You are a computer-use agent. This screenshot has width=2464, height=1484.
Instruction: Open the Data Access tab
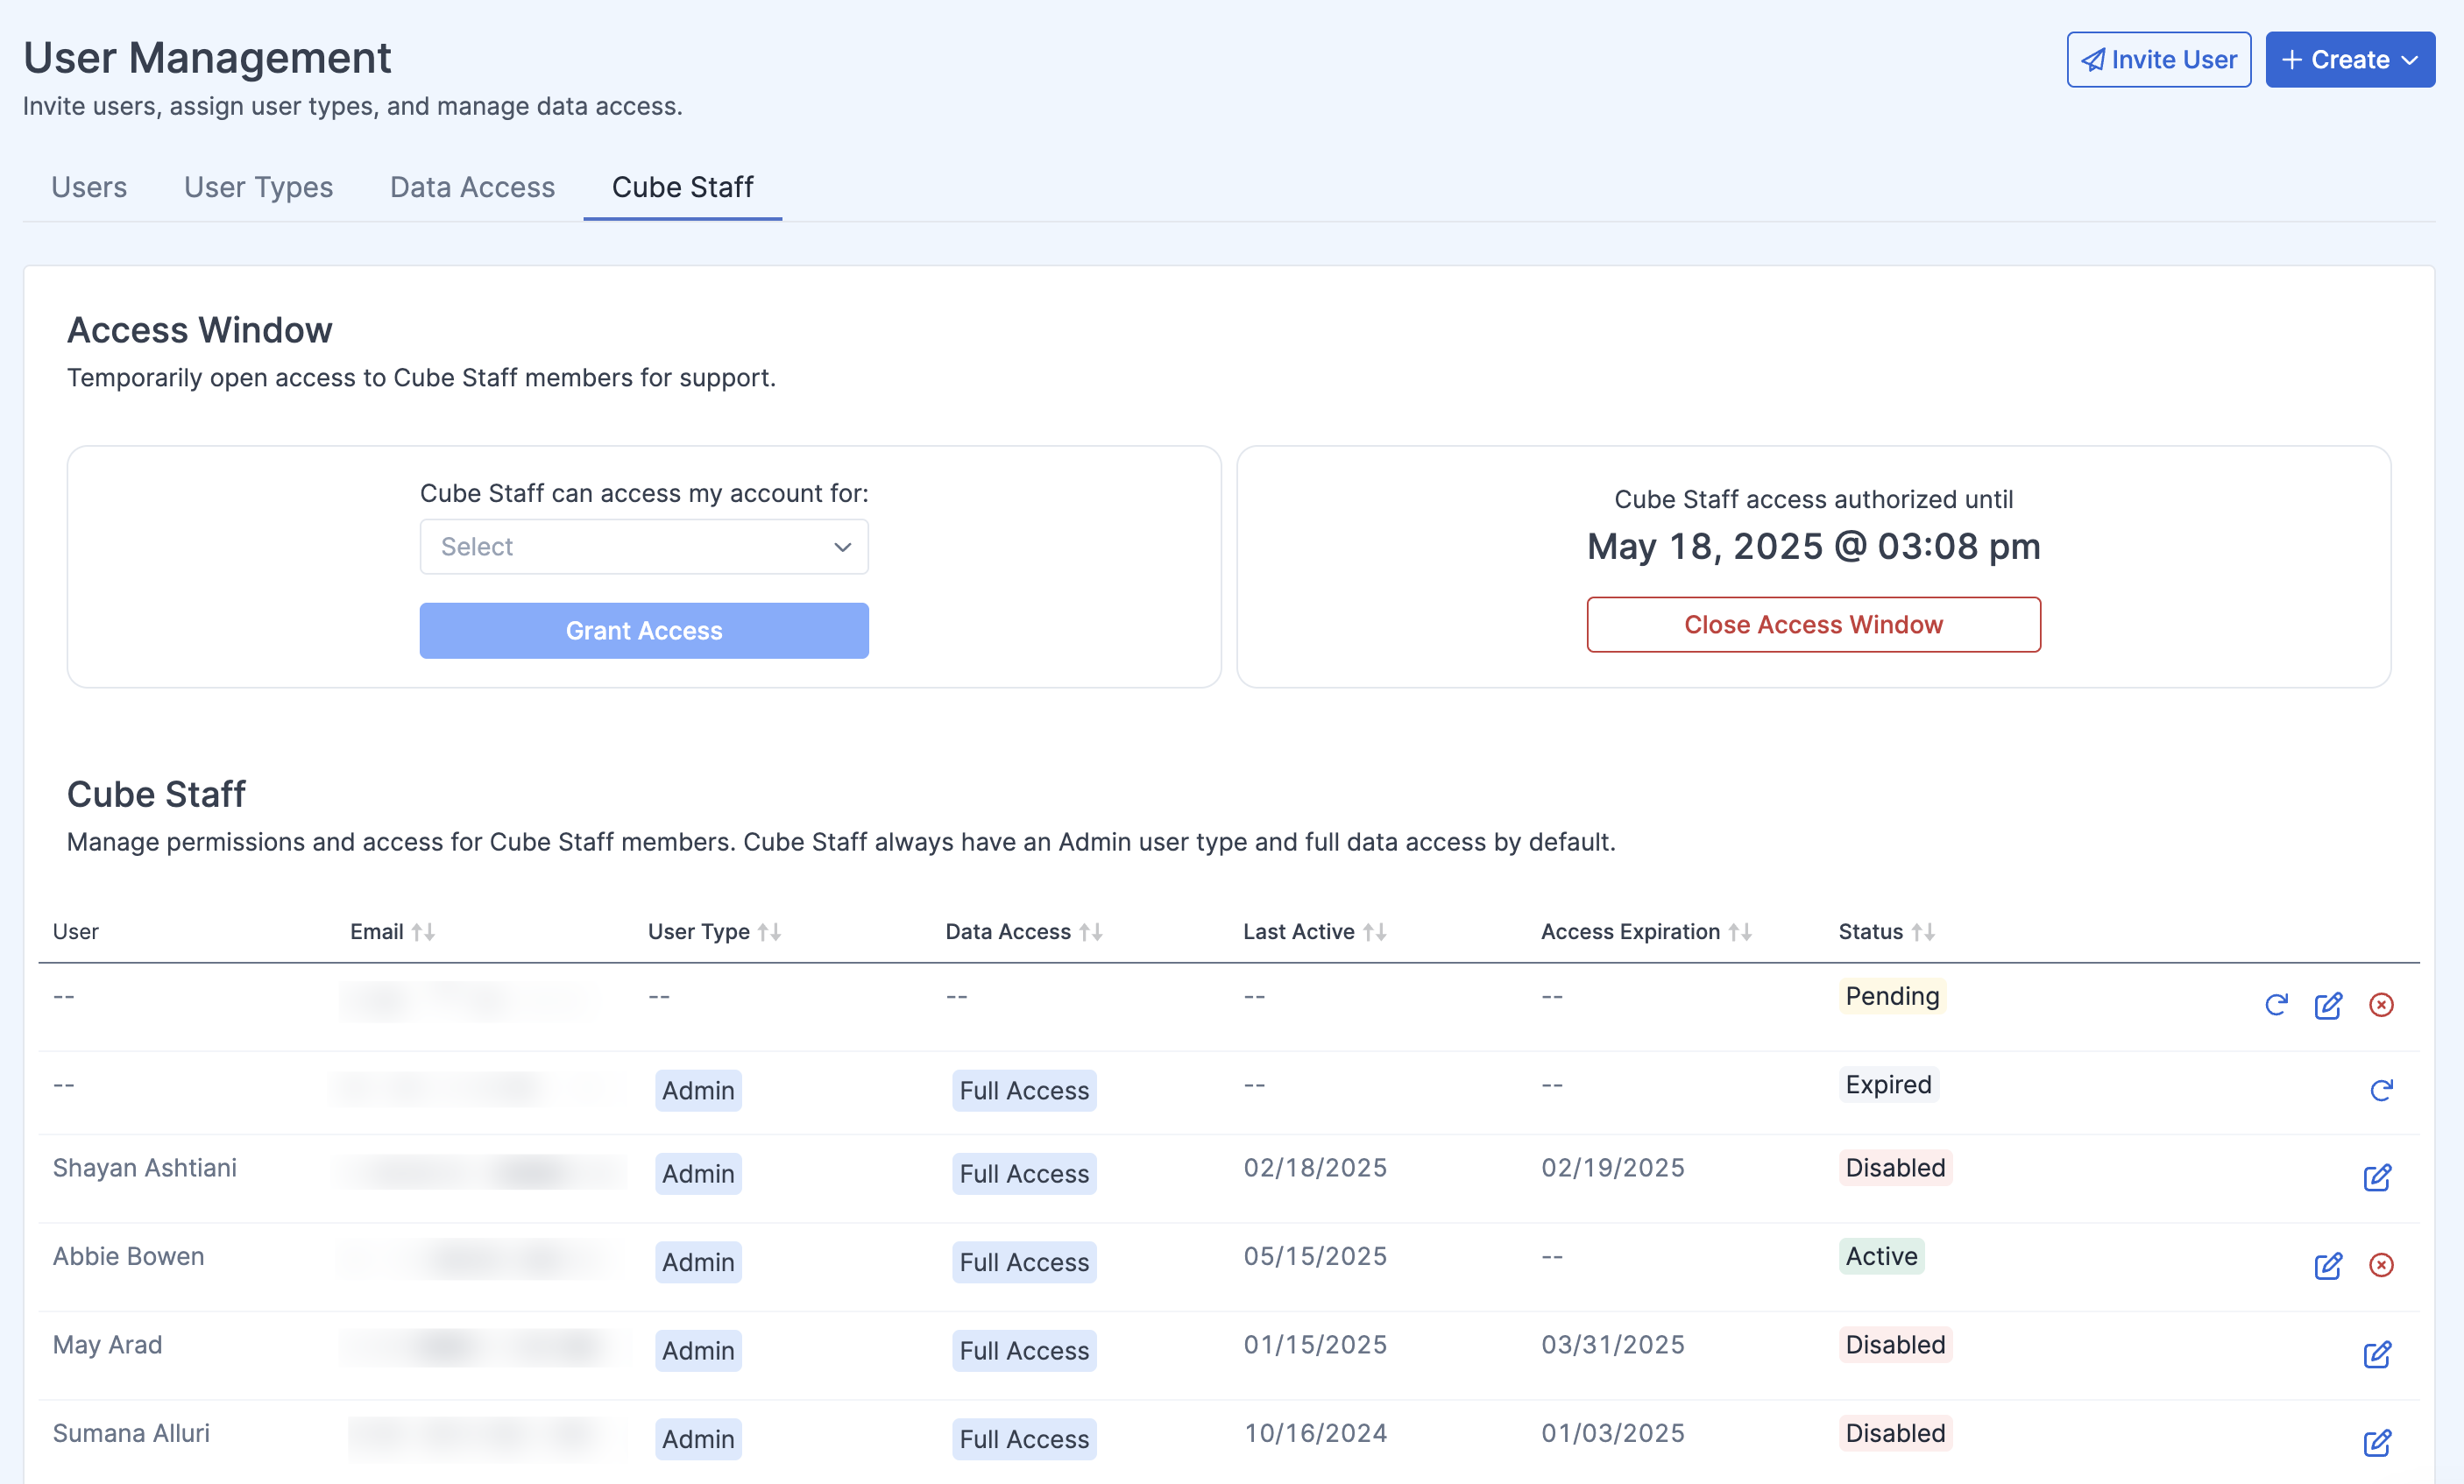tap(472, 187)
